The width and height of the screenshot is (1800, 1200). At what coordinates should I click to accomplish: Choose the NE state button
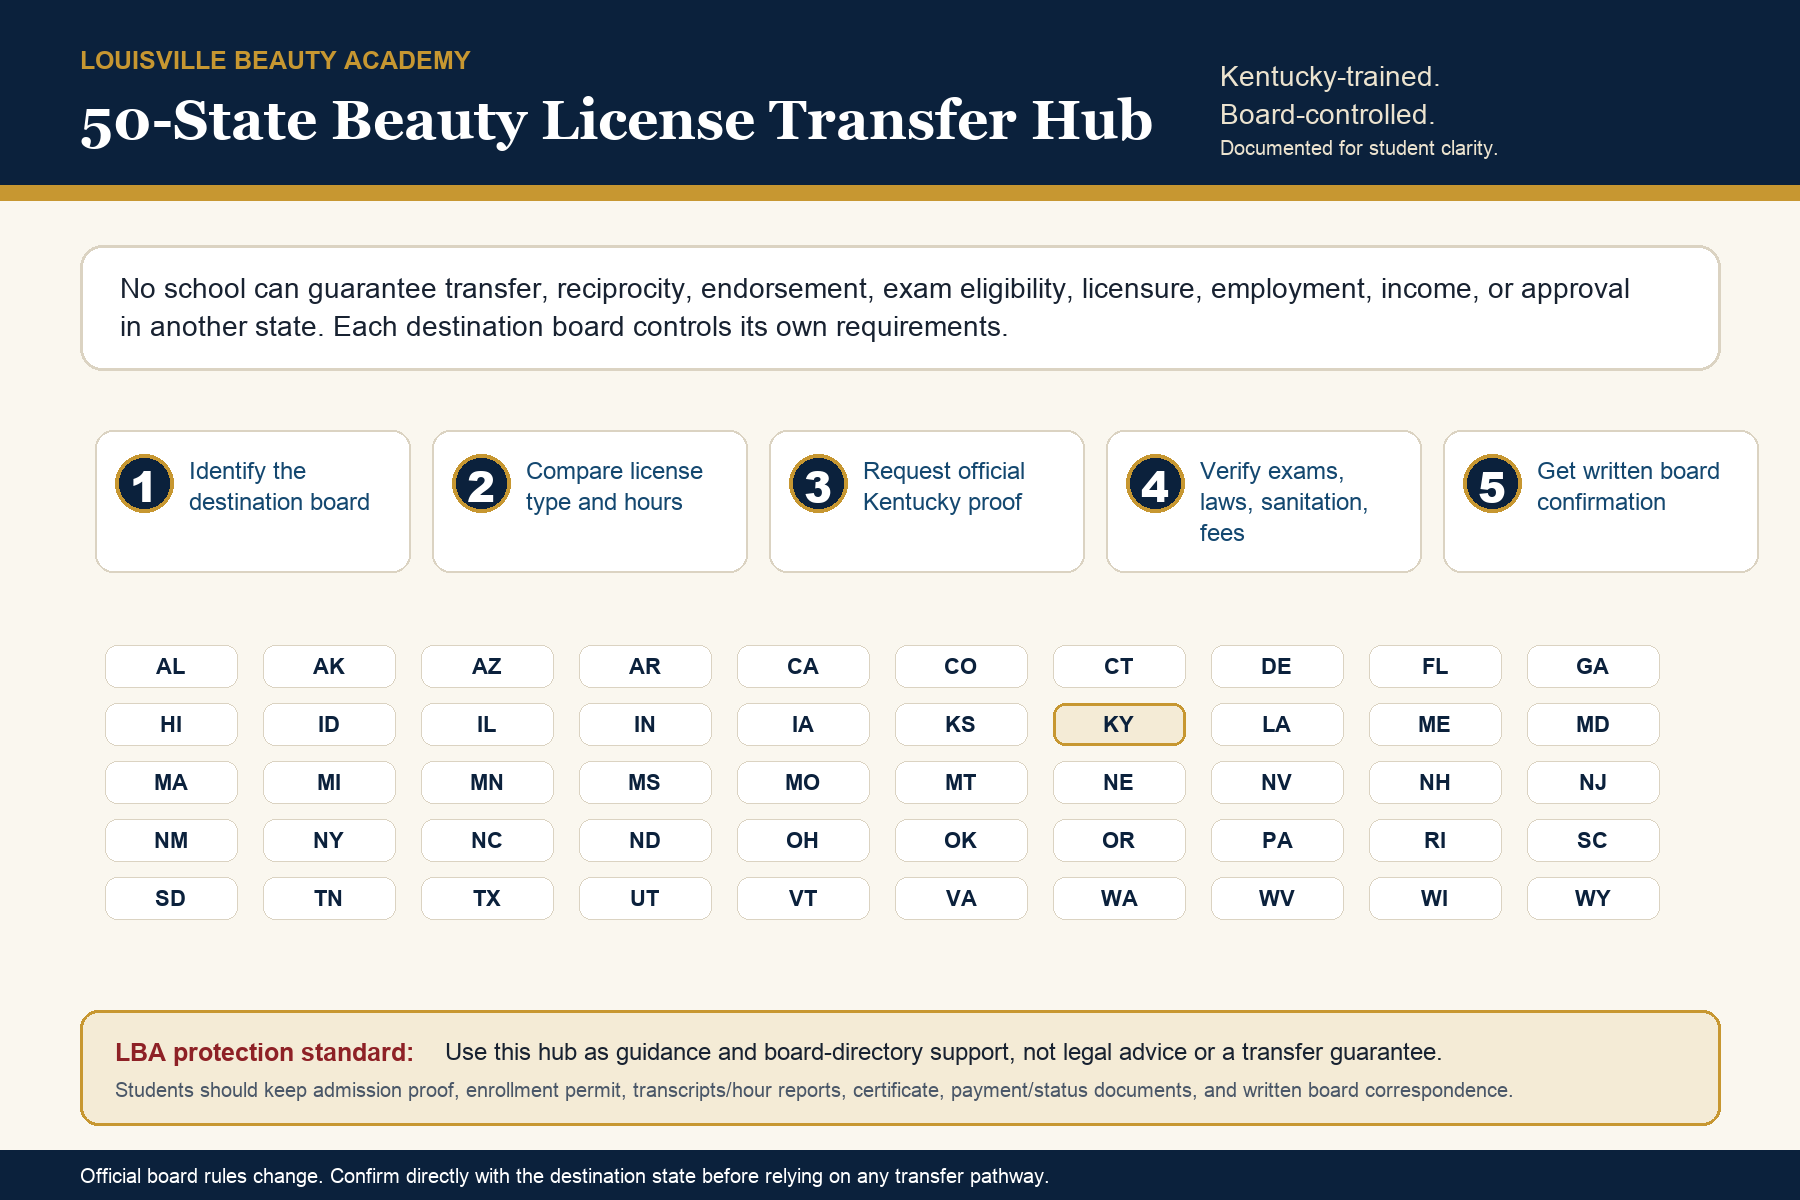point(1119,782)
